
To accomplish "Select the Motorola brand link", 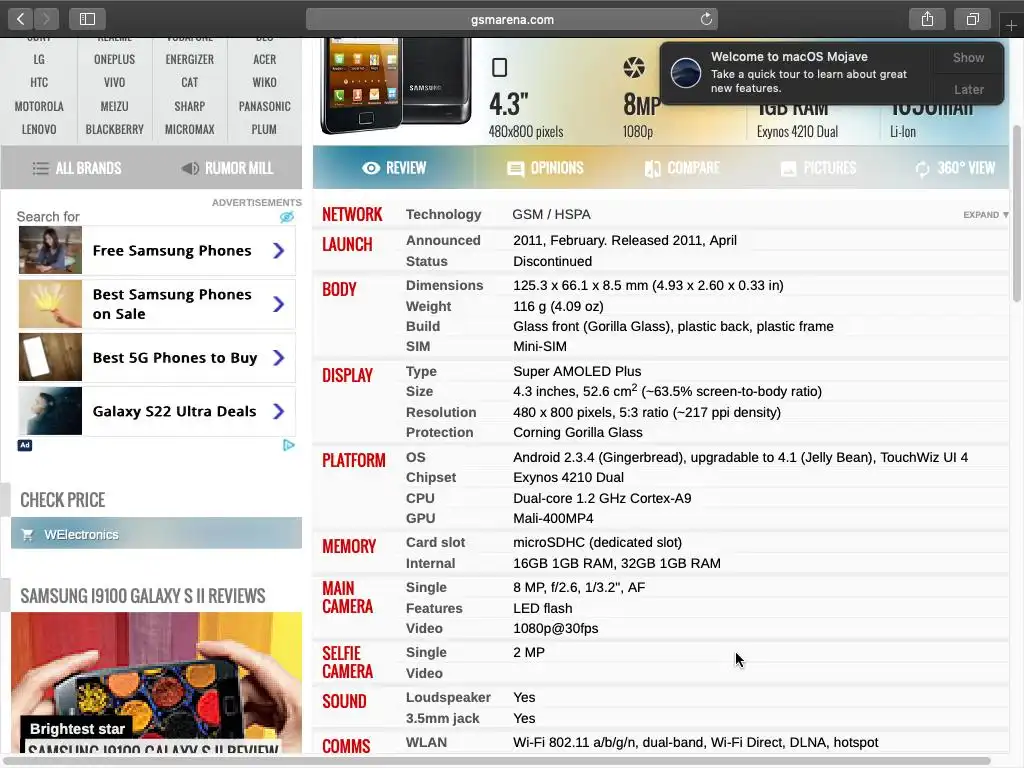I will (x=39, y=106).
